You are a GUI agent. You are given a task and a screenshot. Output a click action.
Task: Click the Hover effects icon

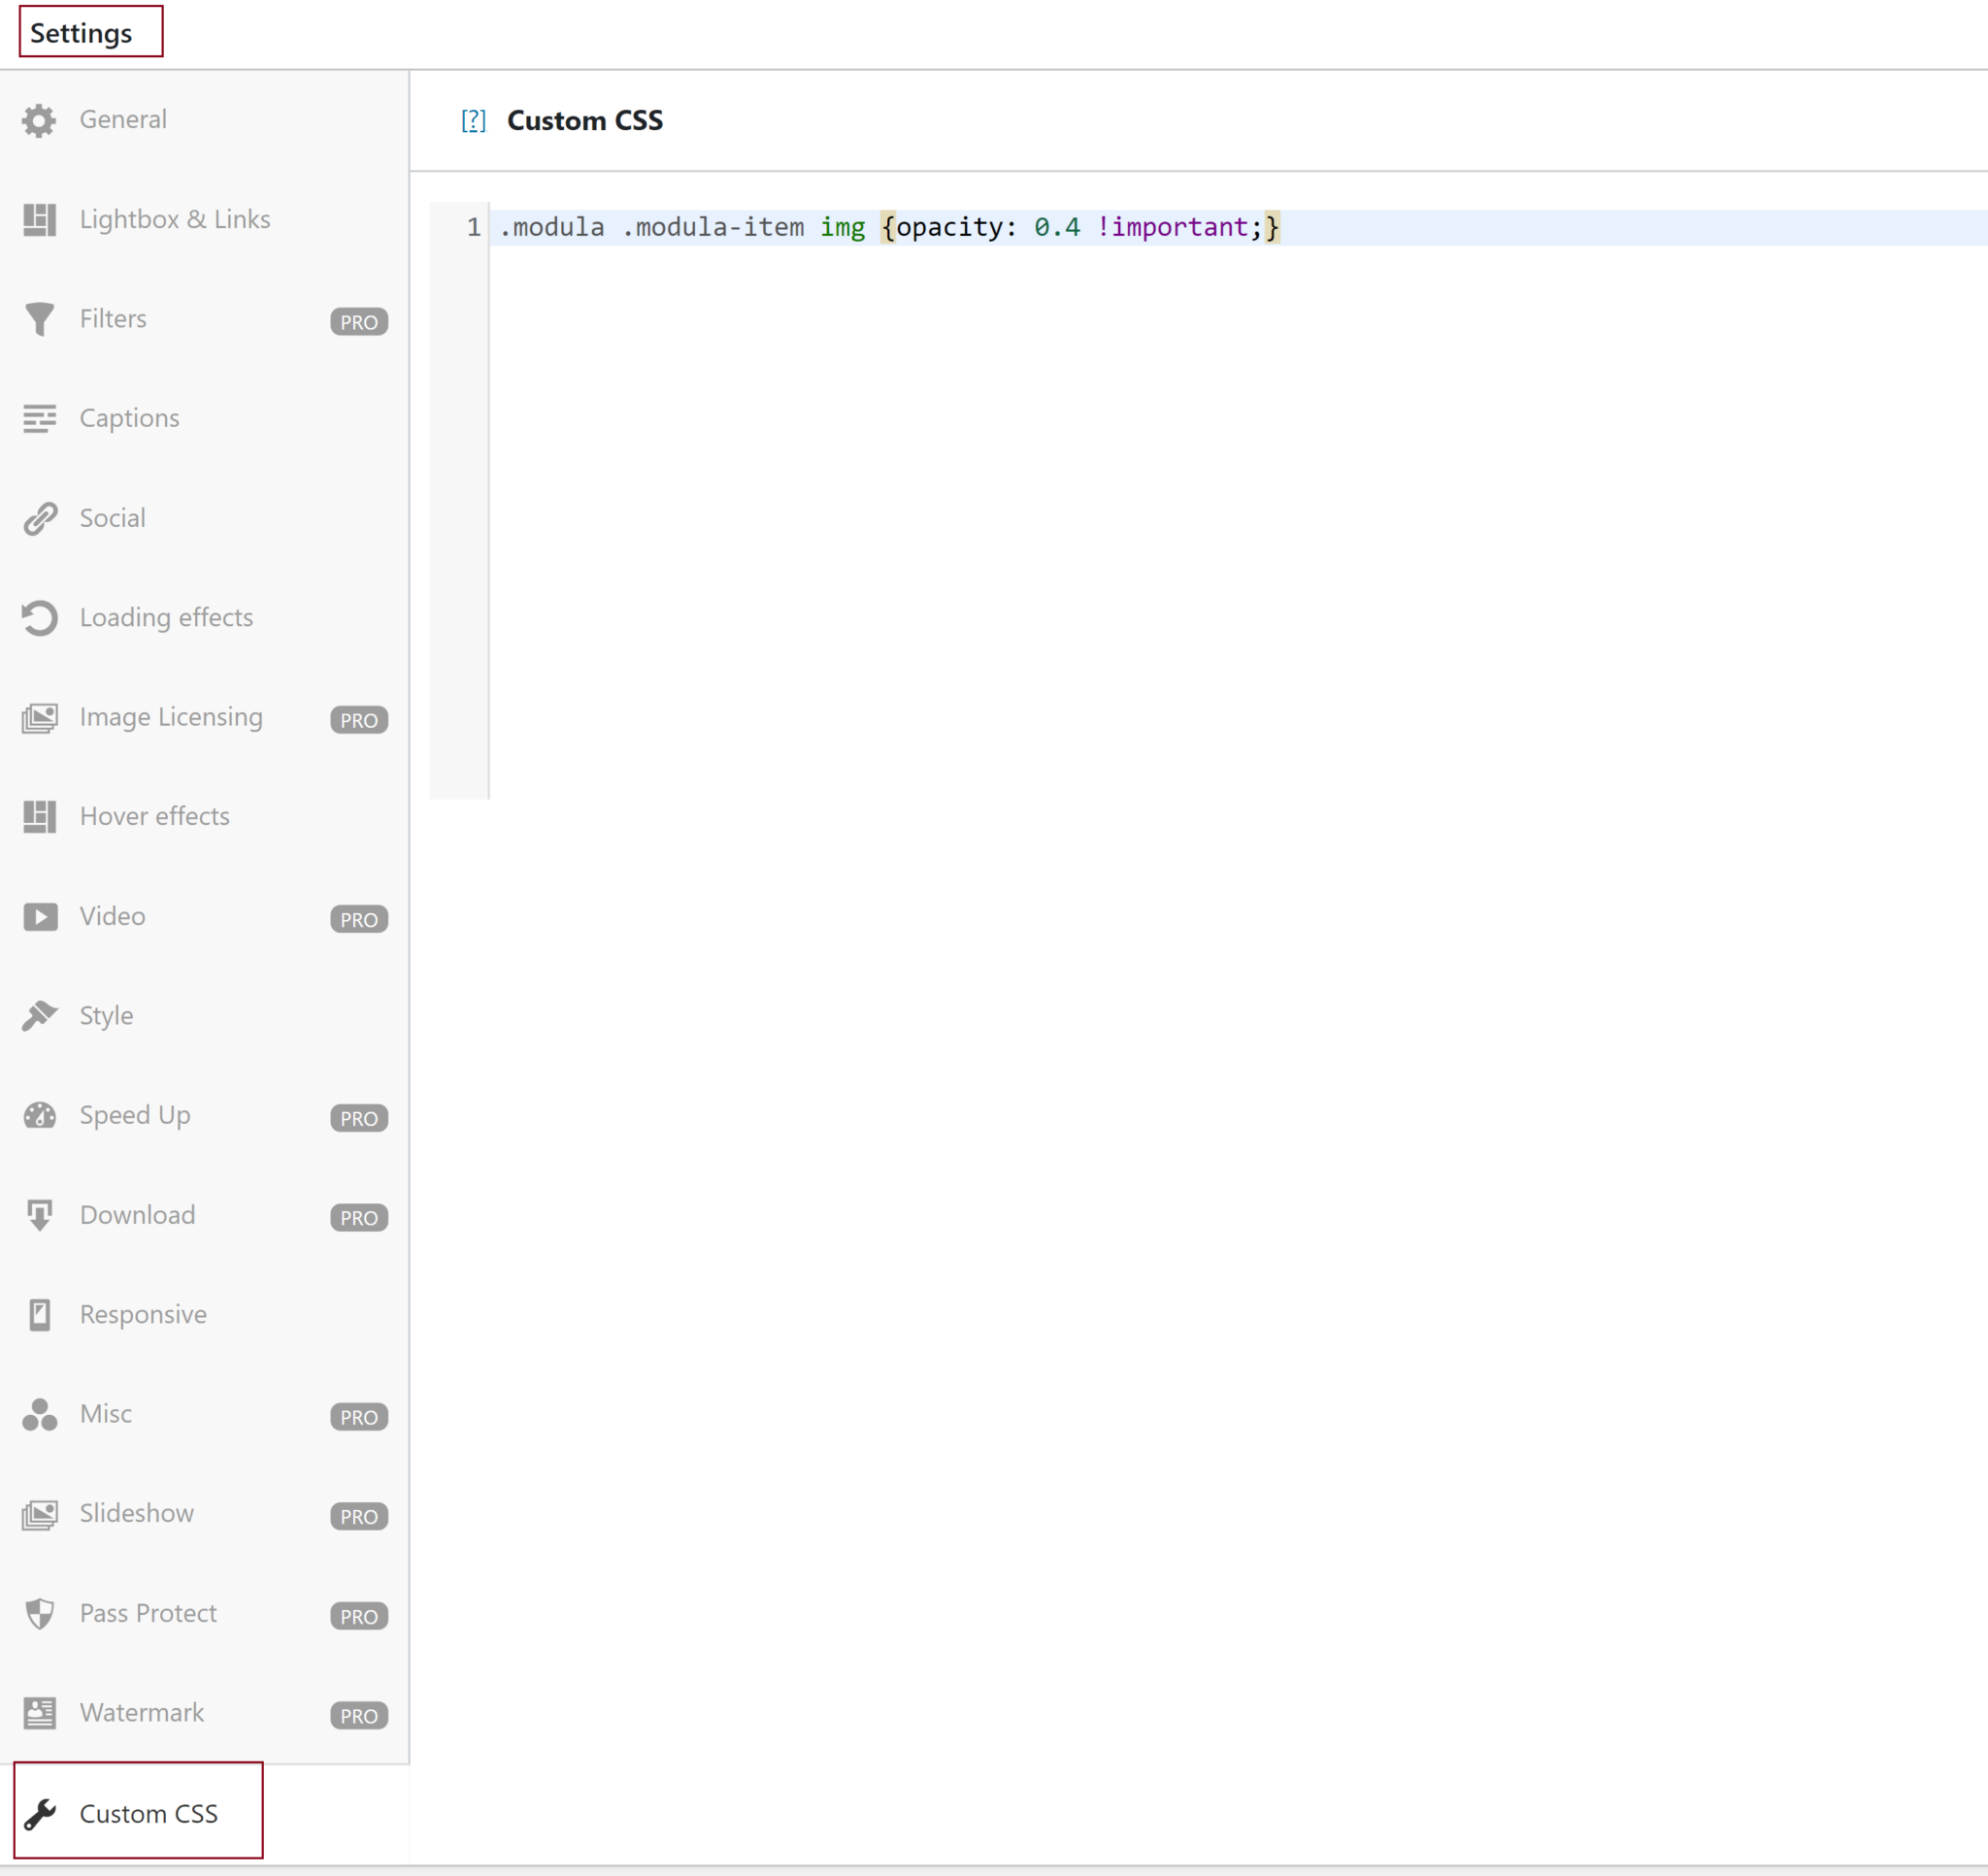(x=39, y=816)
